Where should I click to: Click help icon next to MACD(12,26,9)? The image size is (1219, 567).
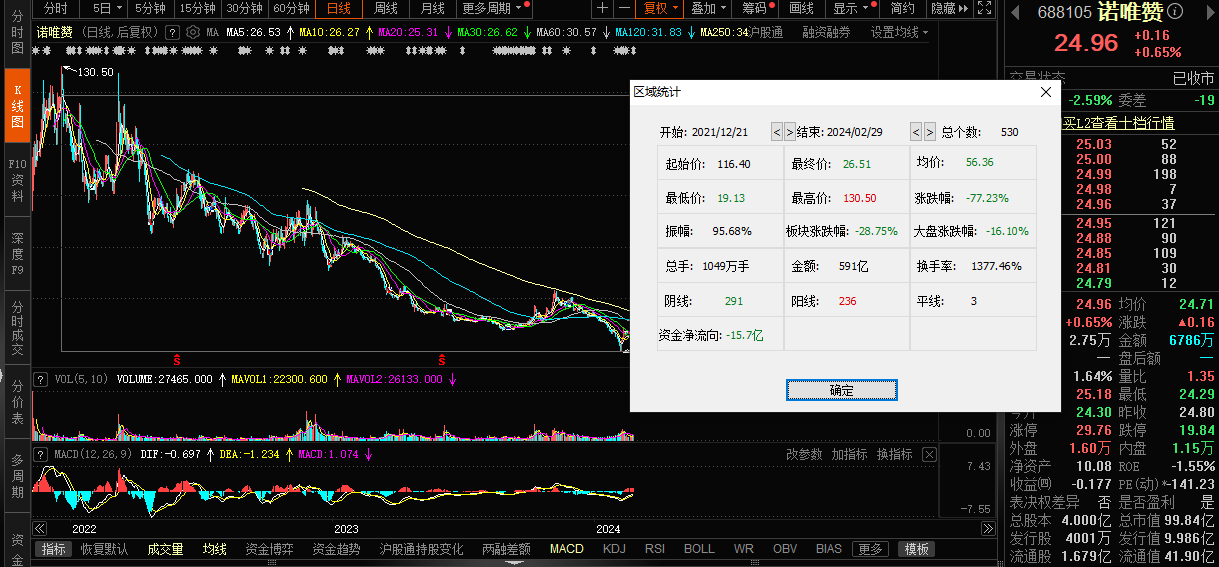[41, 455]
